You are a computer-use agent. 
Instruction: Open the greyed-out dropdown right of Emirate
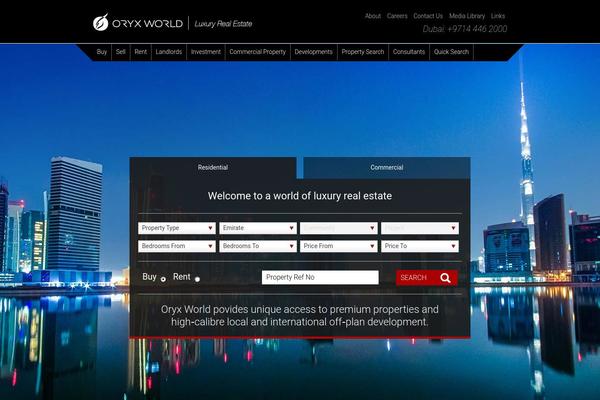[339, 228]
